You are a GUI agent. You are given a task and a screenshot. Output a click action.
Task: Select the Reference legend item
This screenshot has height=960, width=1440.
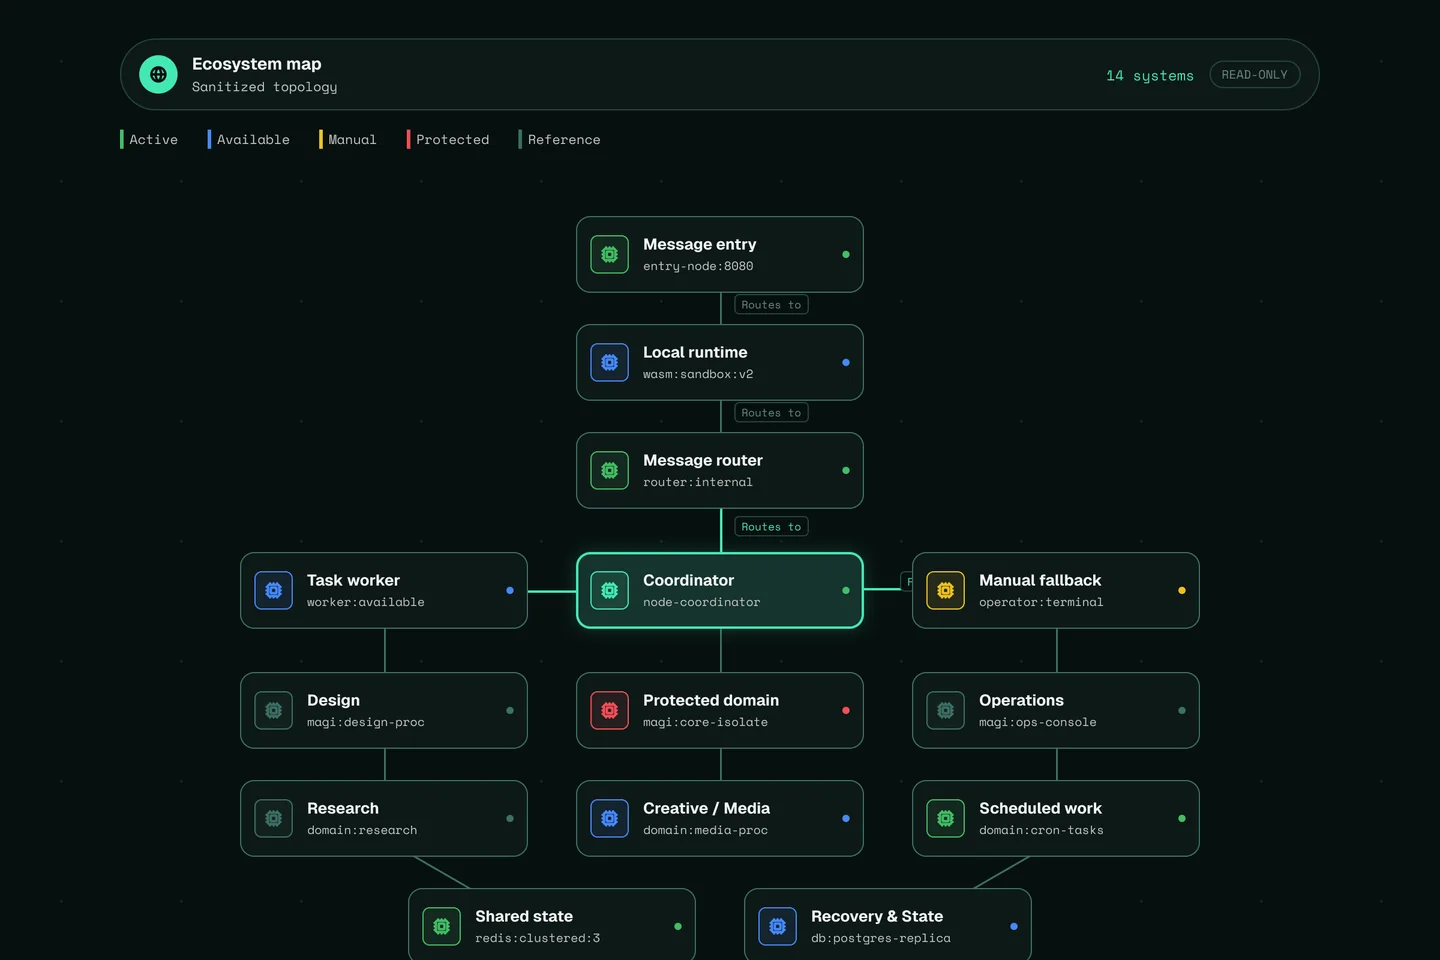[x=560, y=139]
